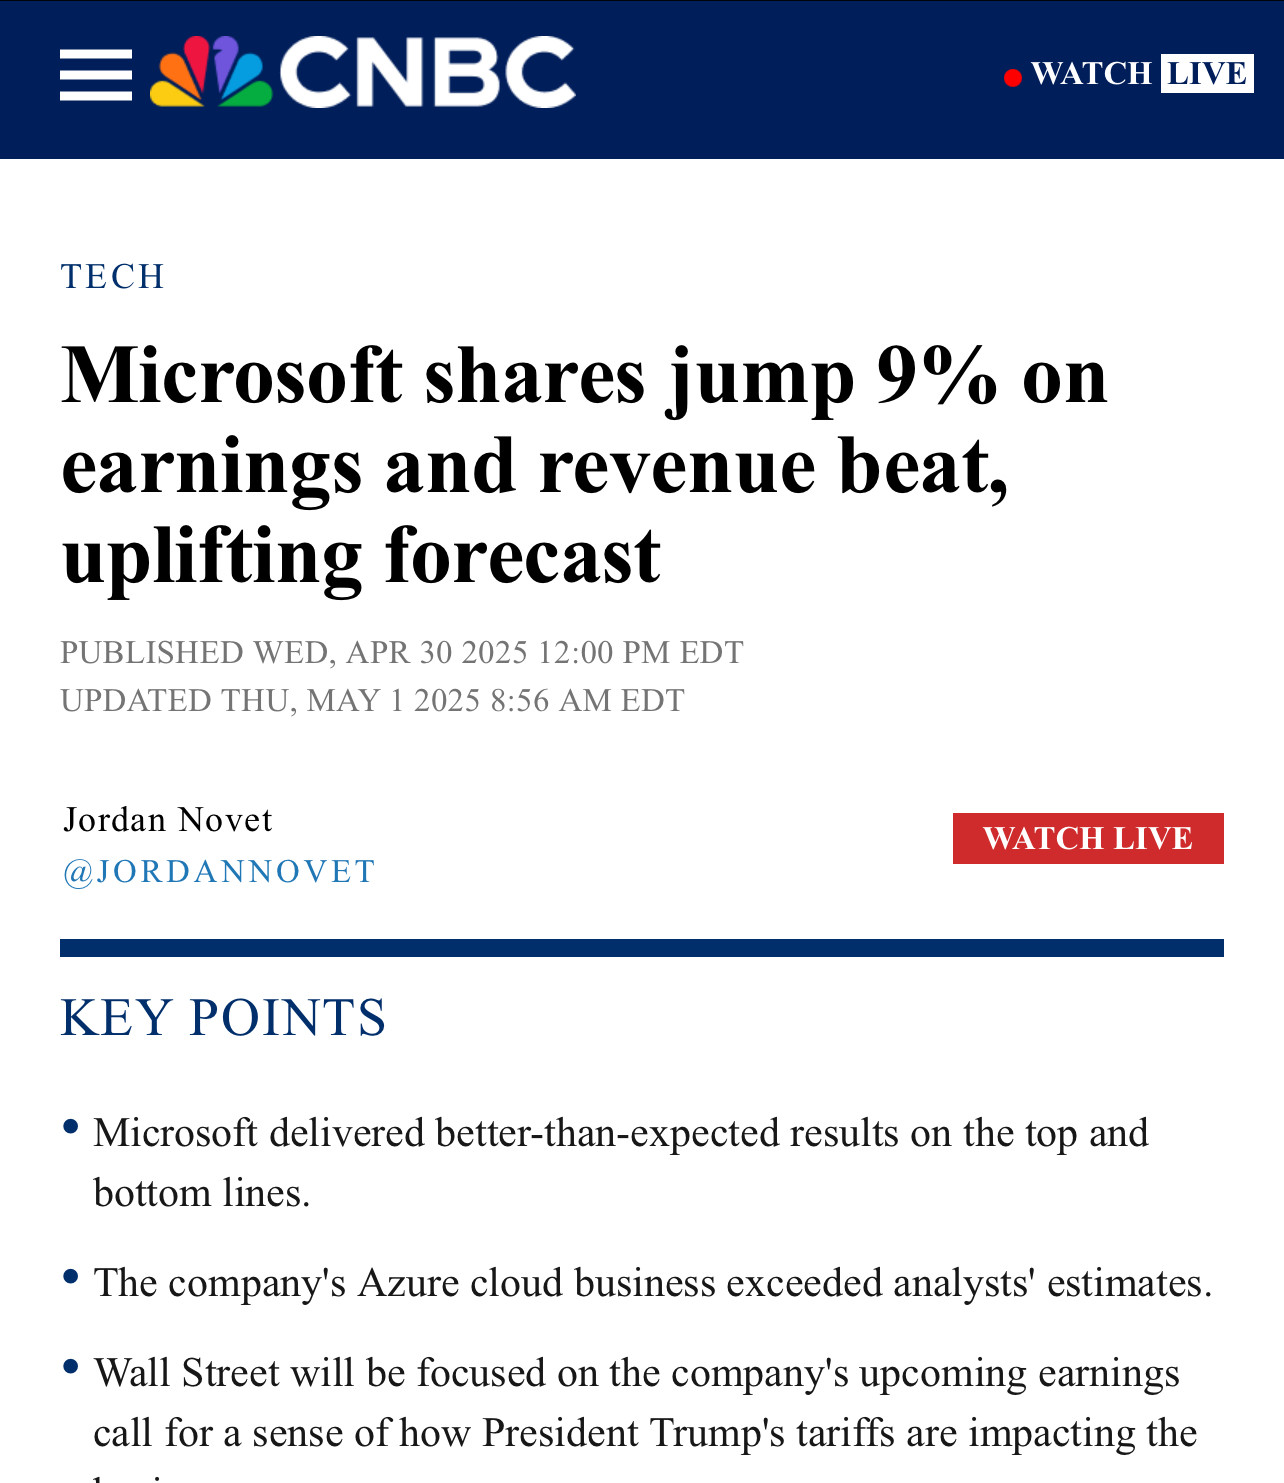Viewport: 1284px width, 1483px height.
Task: Select the better-than-expected results key point
Action: click(621, 1163)
